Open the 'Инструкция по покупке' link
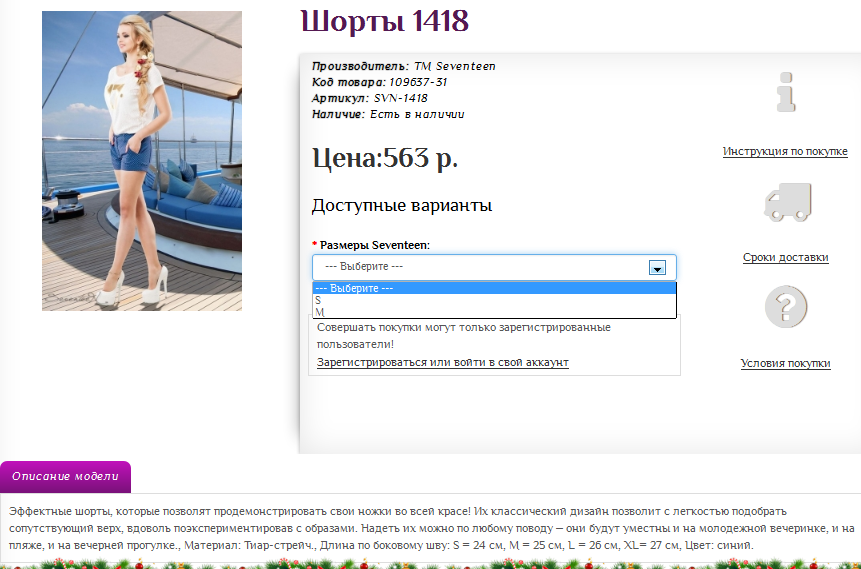 tap(785, 151)
